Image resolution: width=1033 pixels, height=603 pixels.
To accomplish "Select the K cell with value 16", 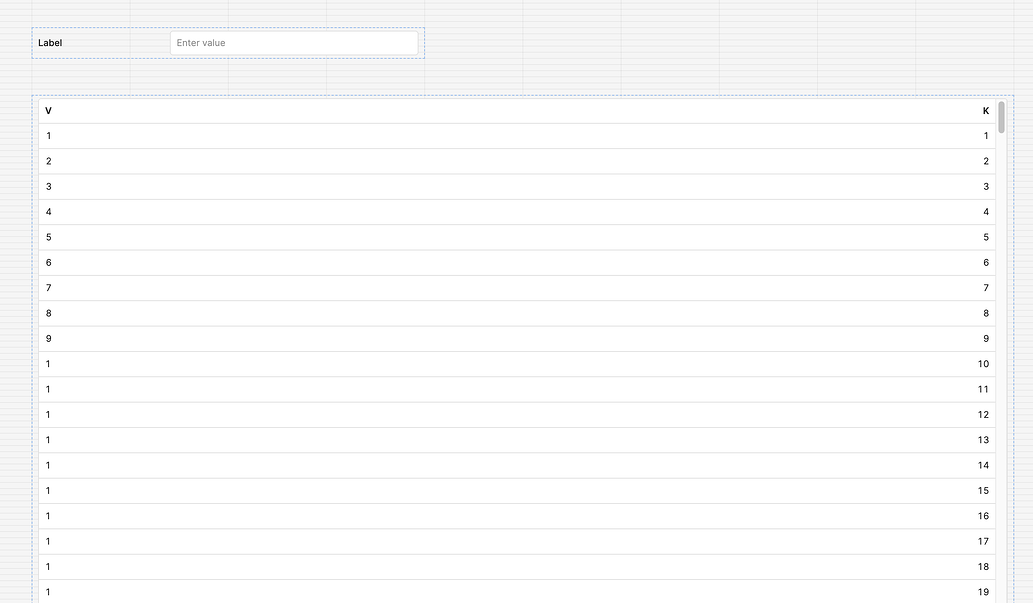I will (x=984, y=516).
